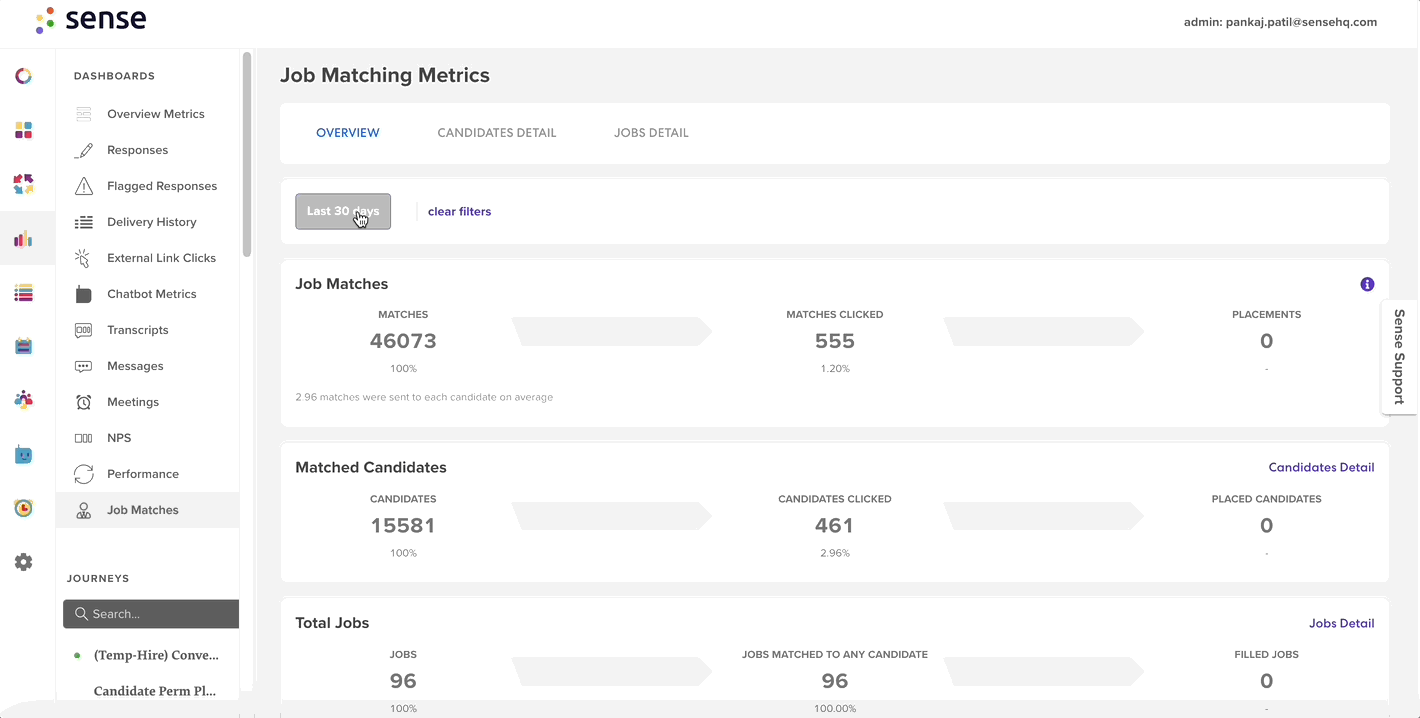Screen dimensions: 1420x718
Task: Click the Meetings alarm clock icon
Action: click(x=84, y=402)
